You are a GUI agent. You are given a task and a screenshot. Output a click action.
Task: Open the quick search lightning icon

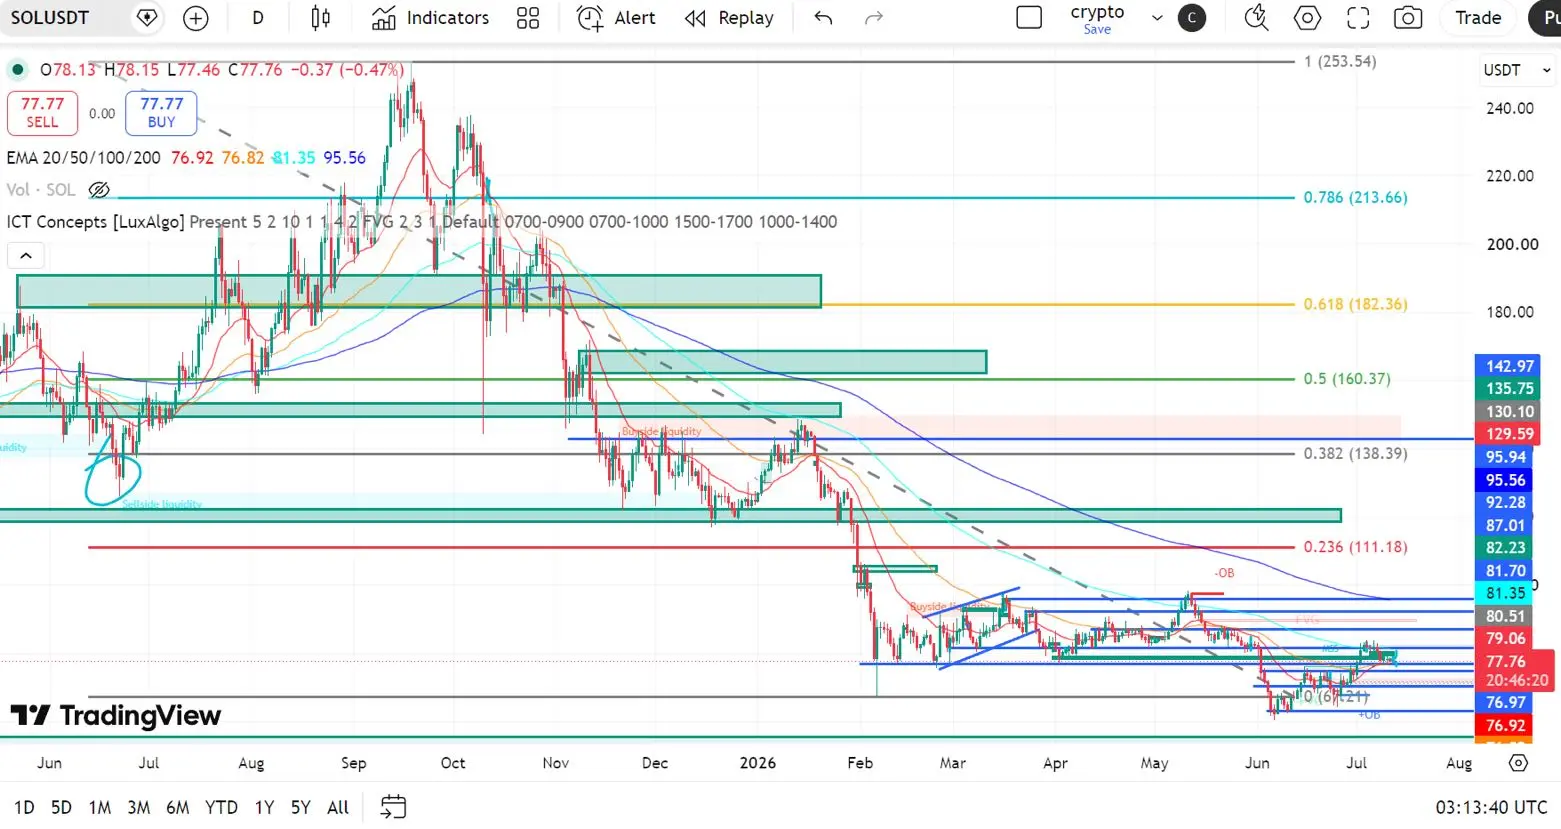coord(1257,18)
